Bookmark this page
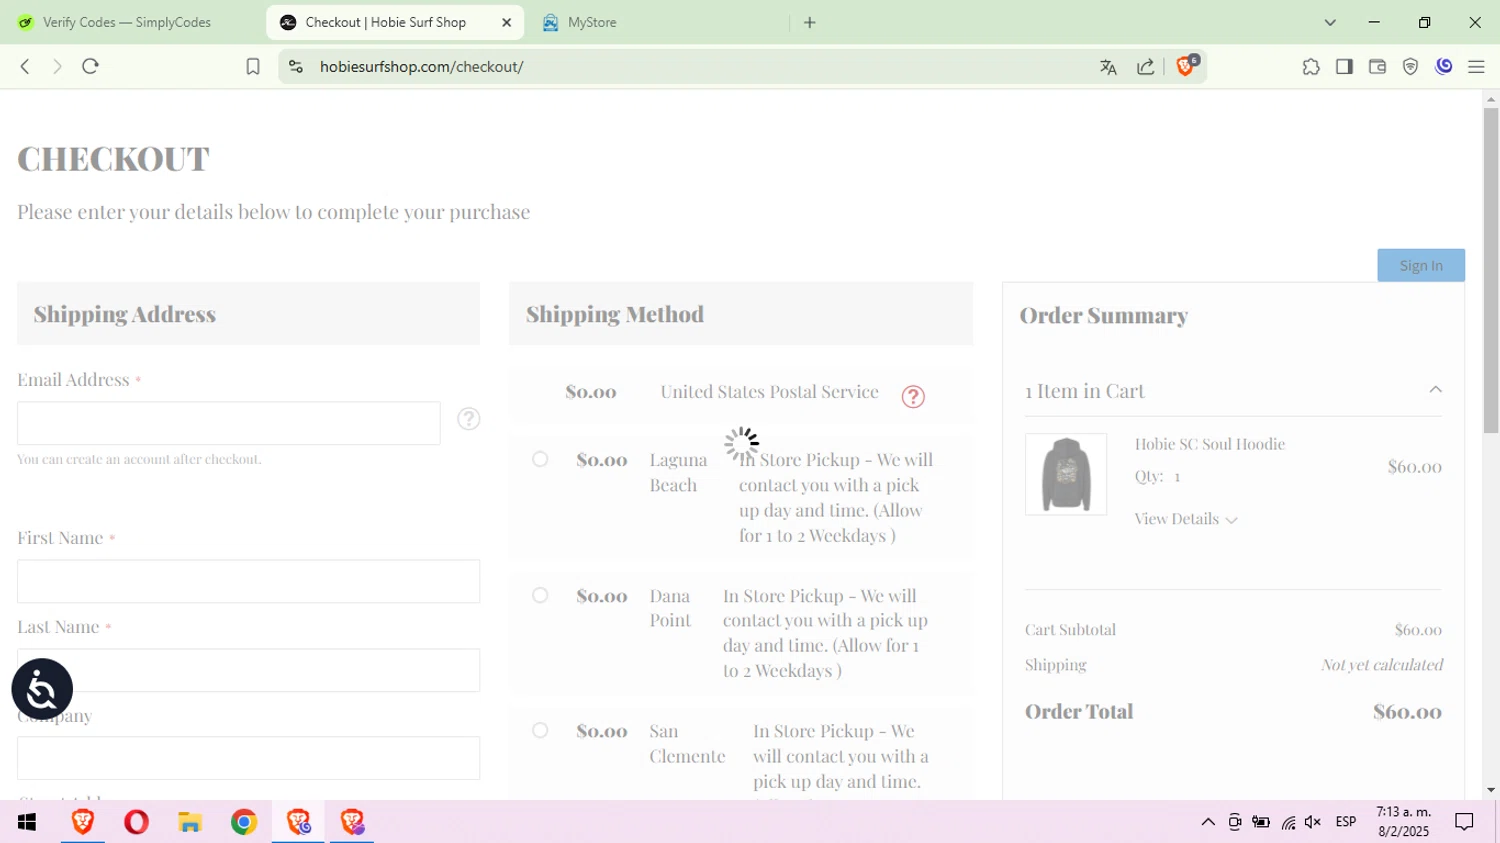The image size is (1500, 843). (x=253, y=66)
